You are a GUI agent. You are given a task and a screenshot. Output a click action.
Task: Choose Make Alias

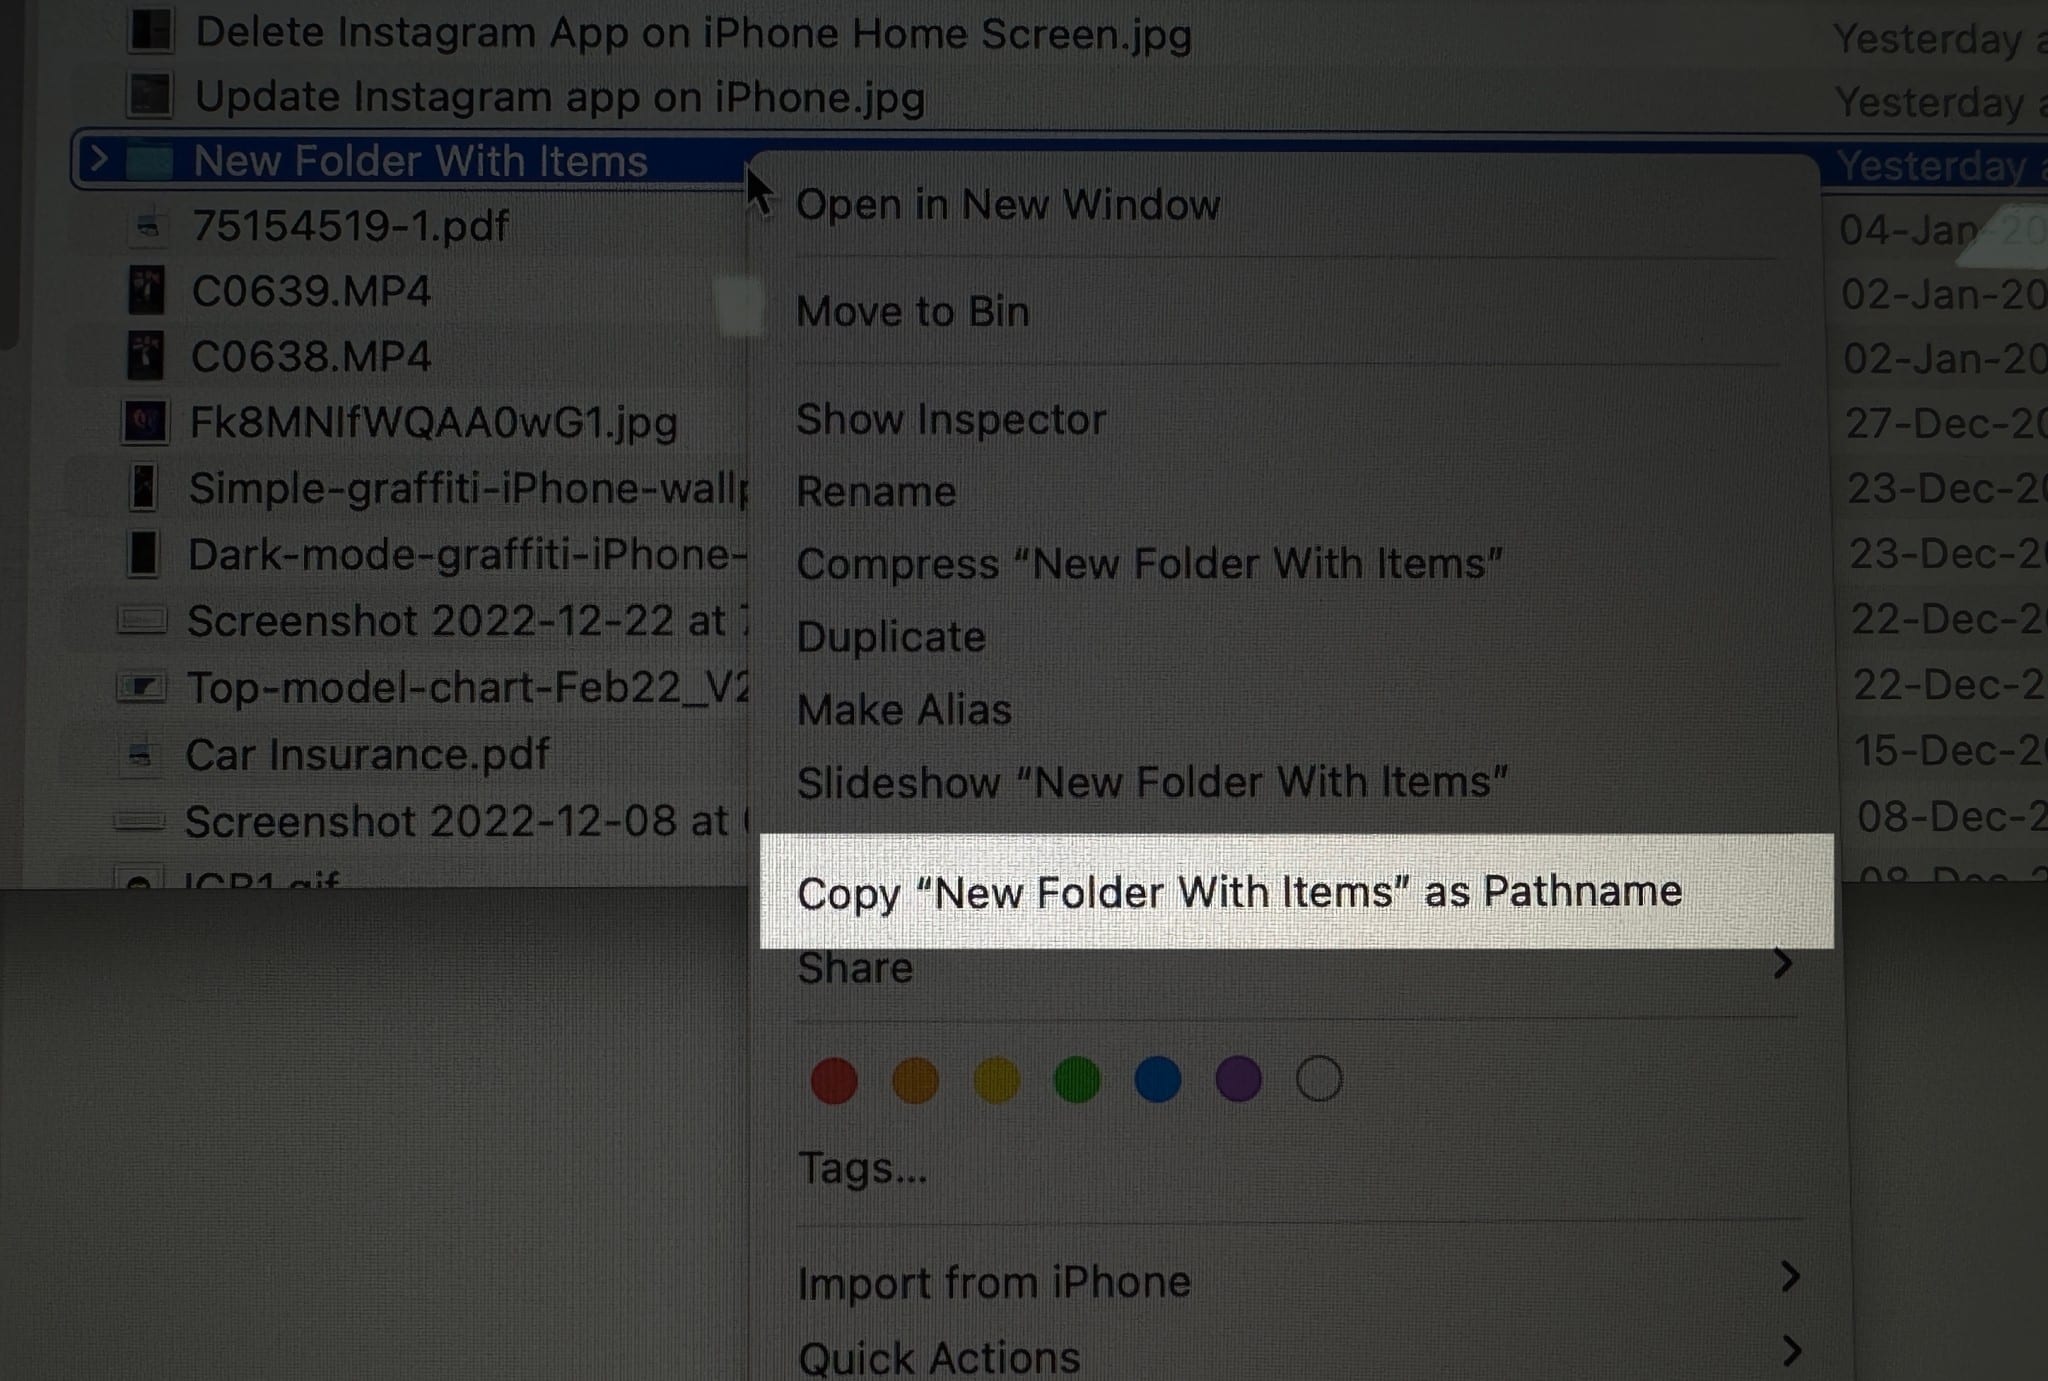(x=904, y=710)
